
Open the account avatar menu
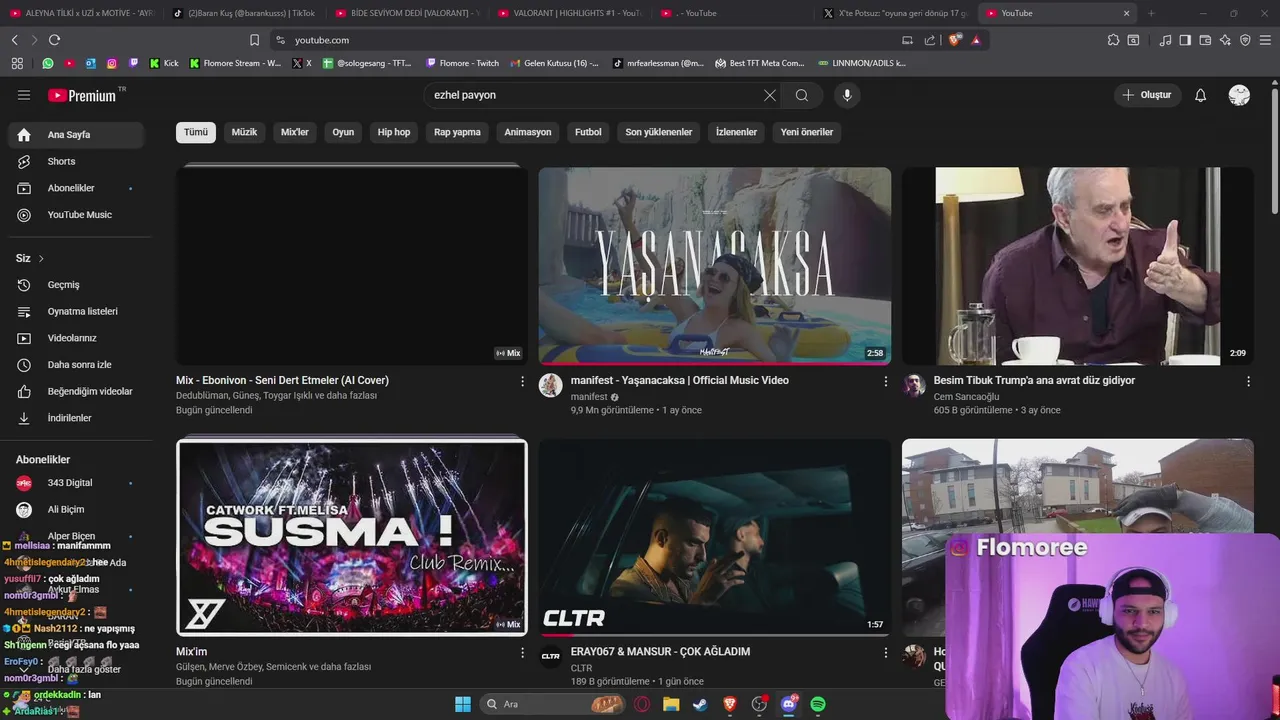click(x=1239, y=95)
